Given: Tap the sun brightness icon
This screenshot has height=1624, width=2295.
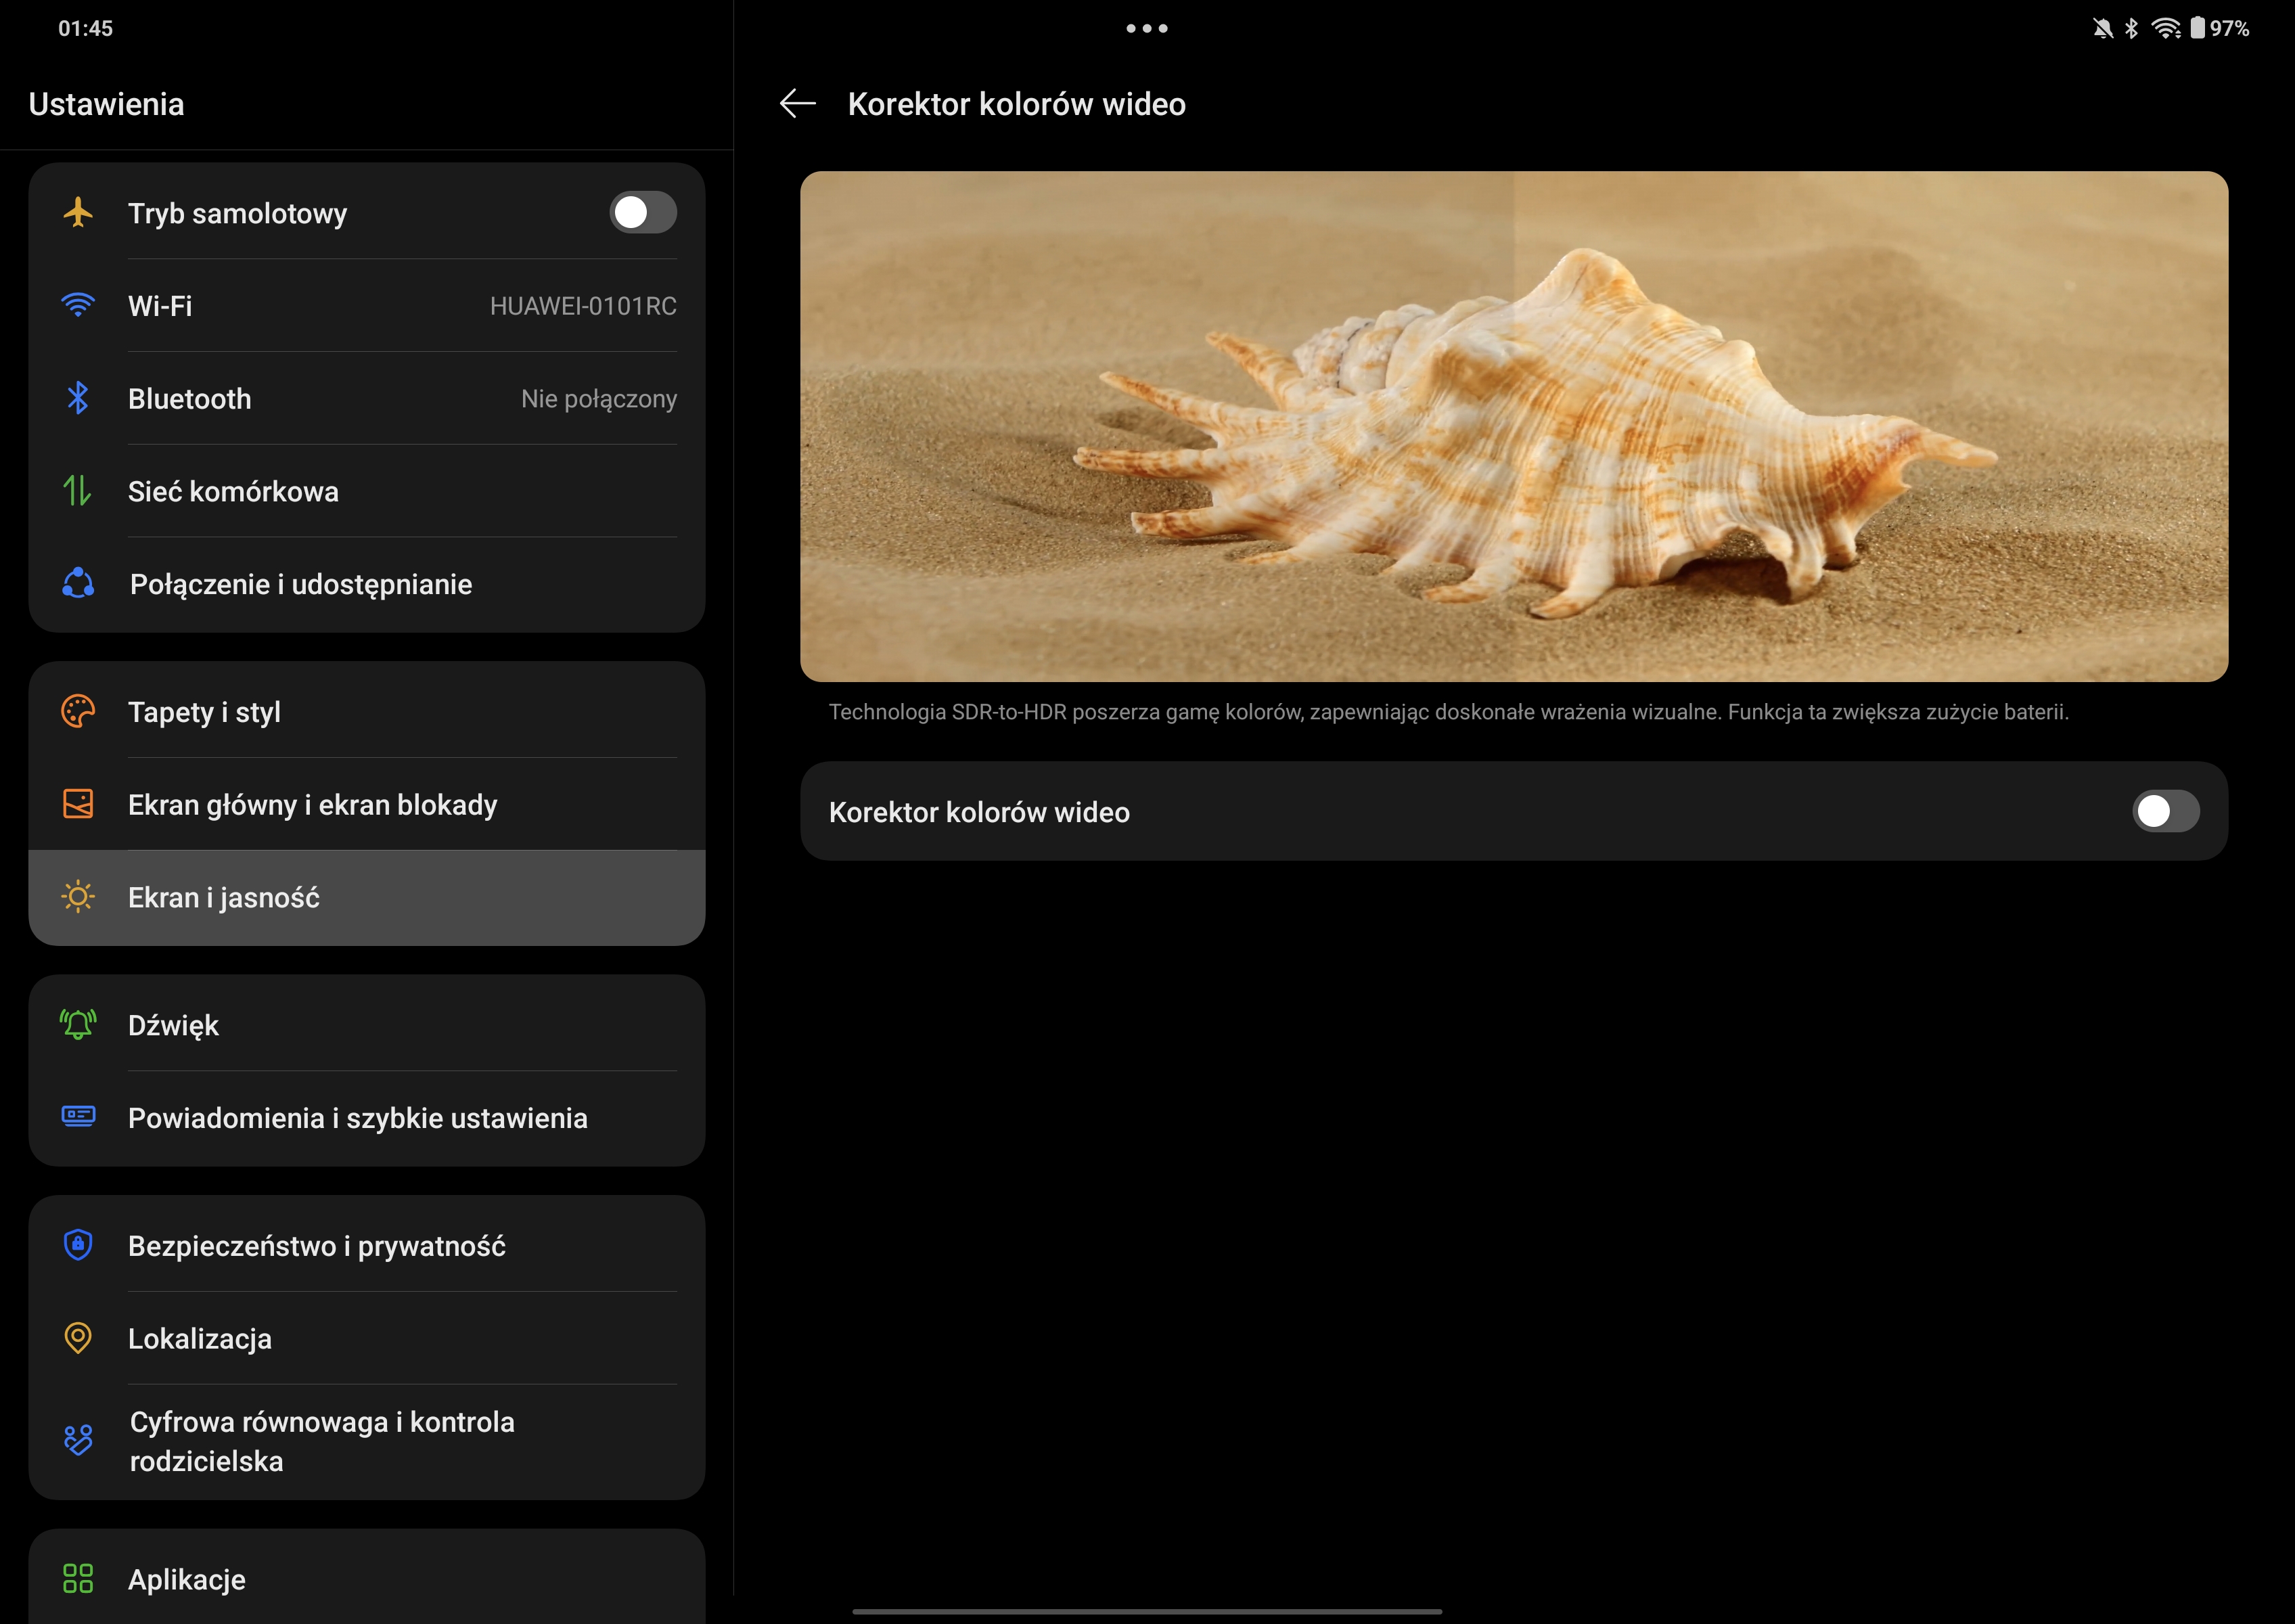Looking at the screenshot, I should click(78, 897).
